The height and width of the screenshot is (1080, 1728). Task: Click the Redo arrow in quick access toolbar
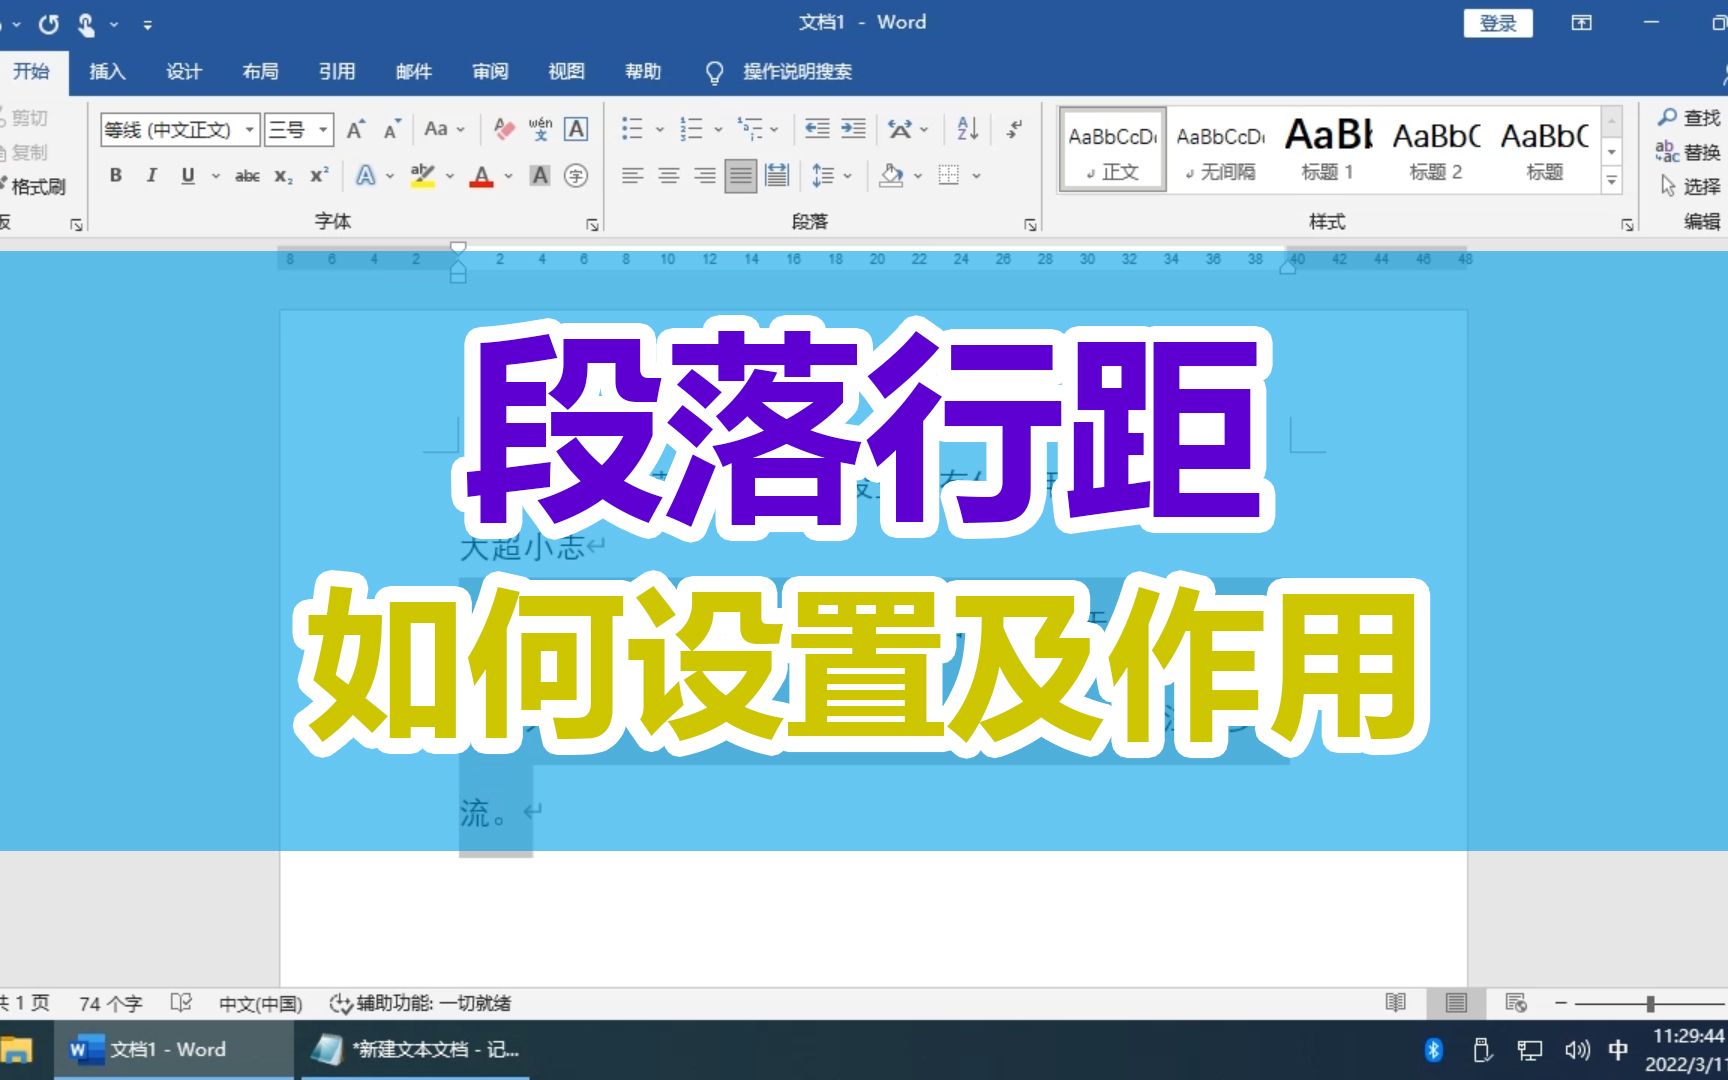coord(48,24)
